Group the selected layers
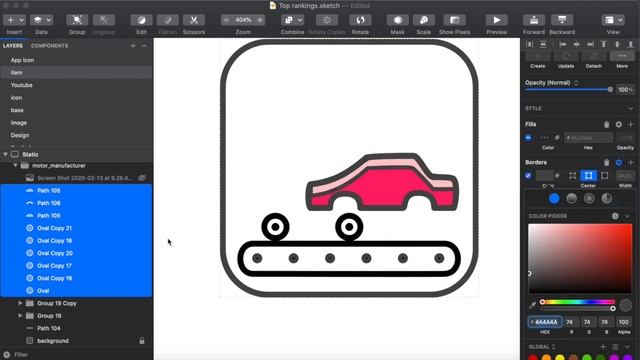The height and width of the screenshot is (360, 640). (77, 20)
